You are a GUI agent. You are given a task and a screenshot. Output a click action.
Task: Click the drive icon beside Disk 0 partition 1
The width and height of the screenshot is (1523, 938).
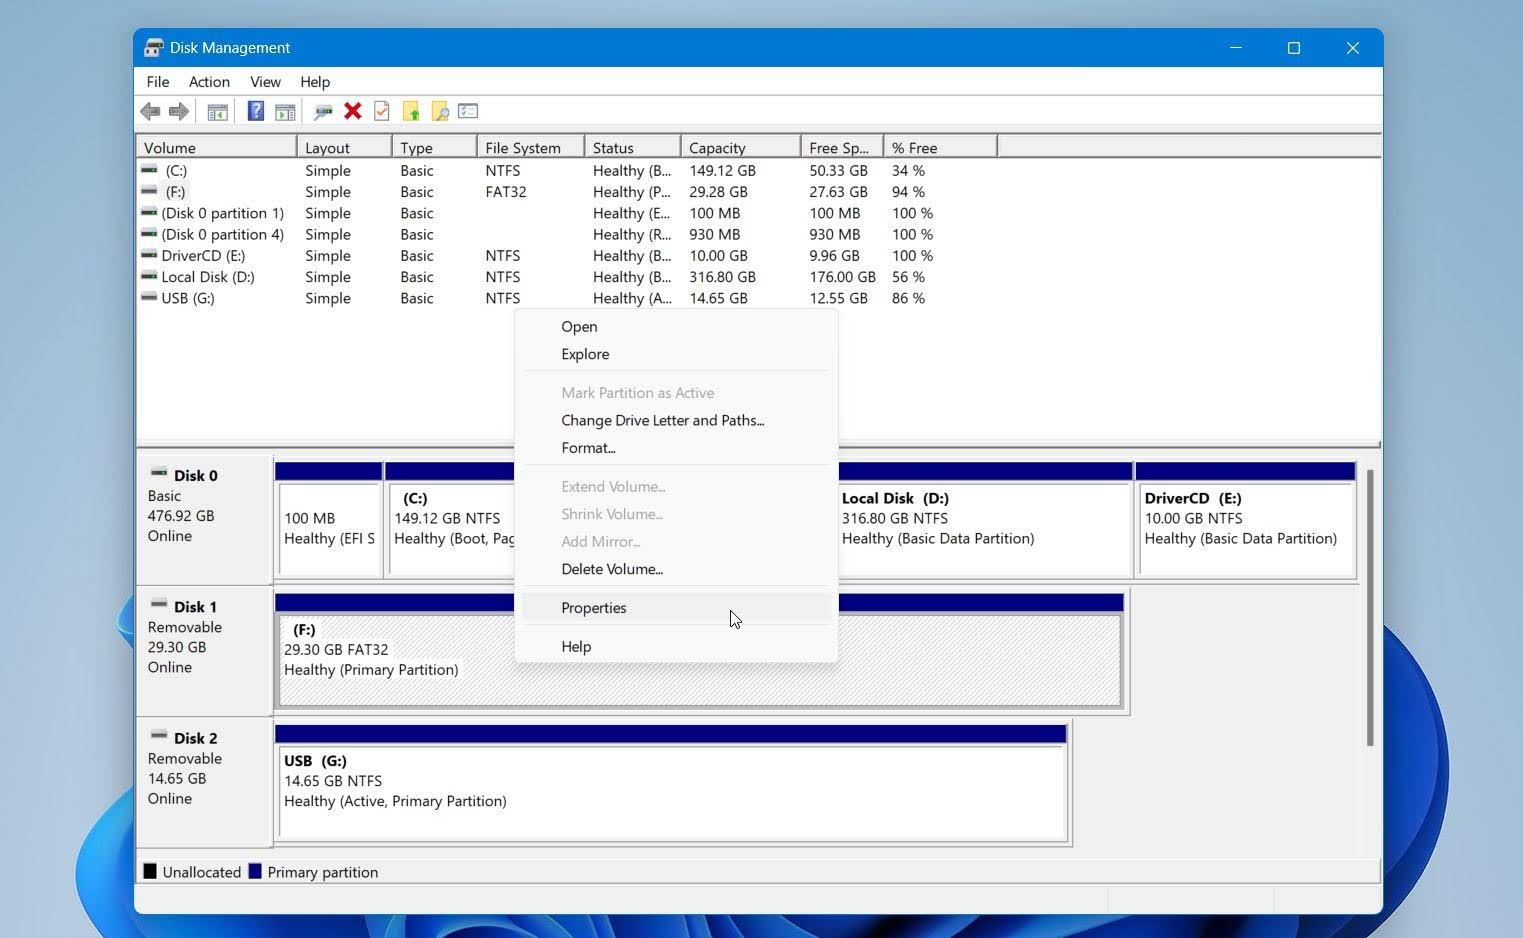tap(149, 213)
